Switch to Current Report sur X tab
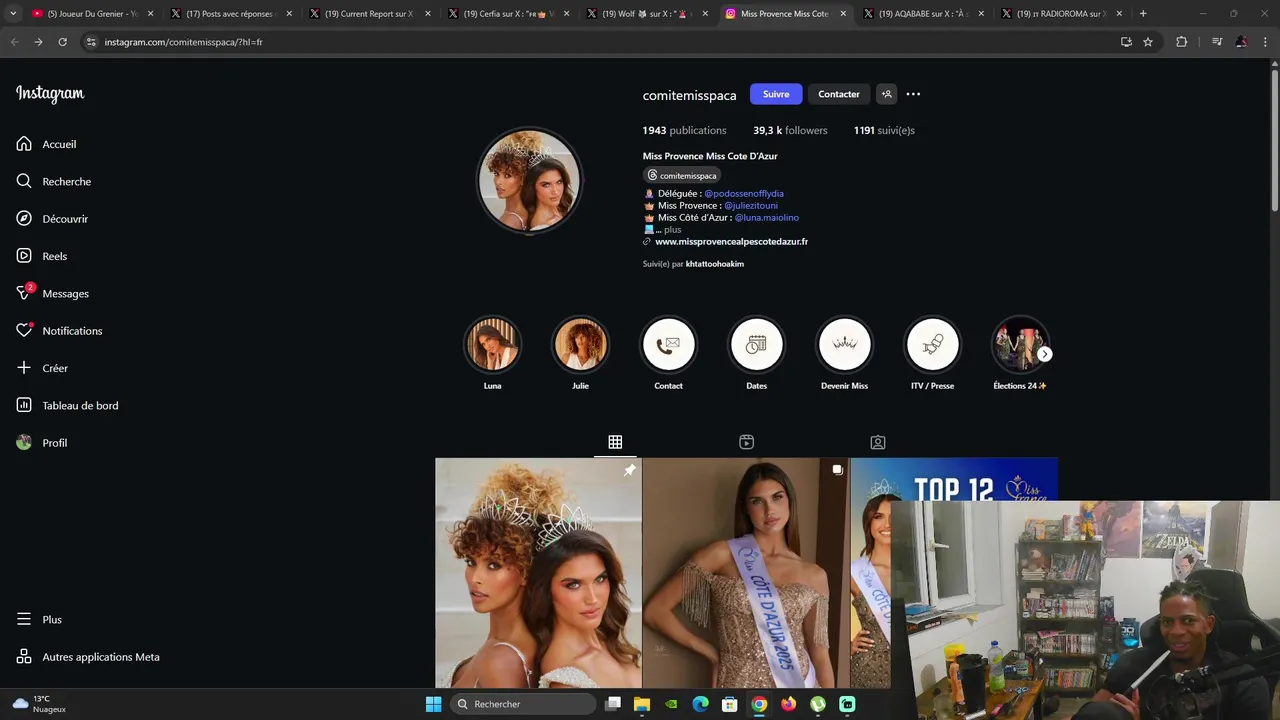Image resolution: width=1280 pixels, height=720 pixels. click(x=368, y=14)
